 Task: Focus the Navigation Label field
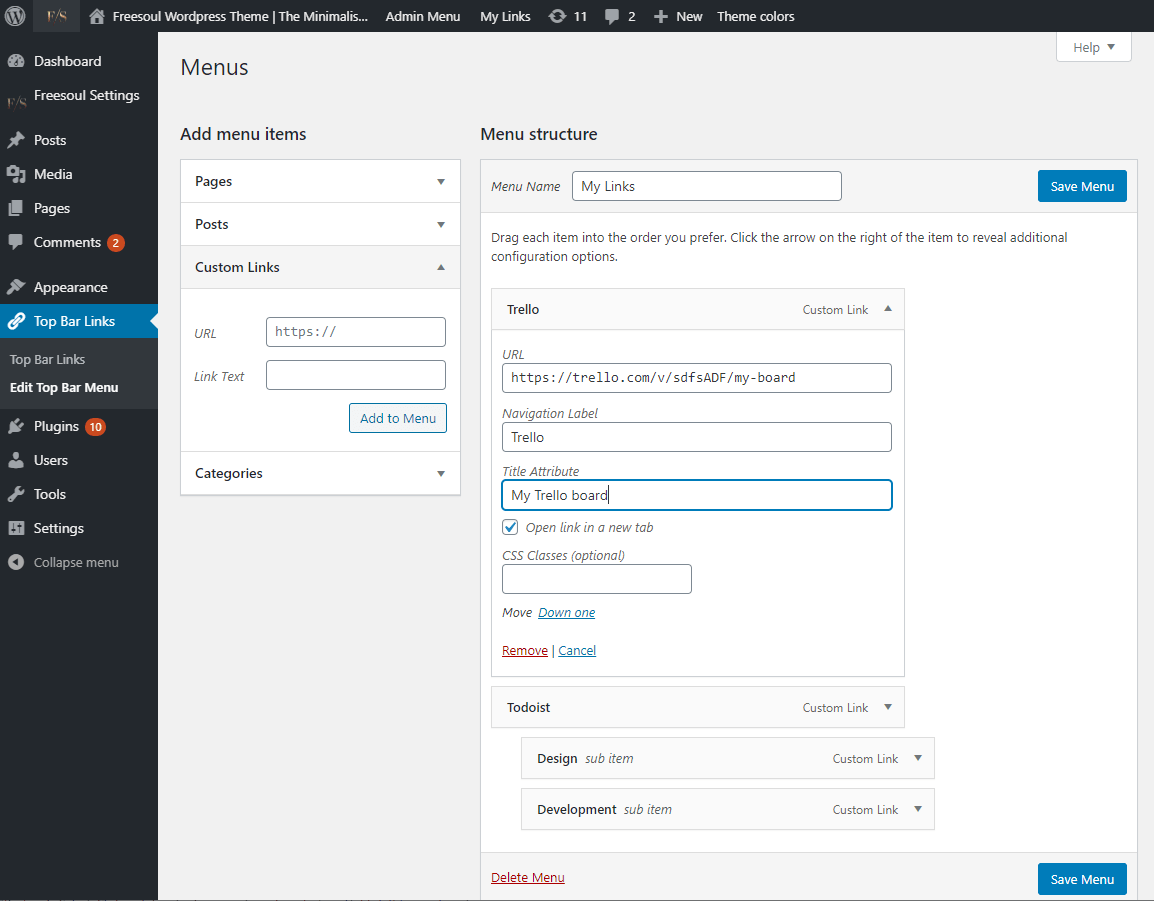(696, 437)
